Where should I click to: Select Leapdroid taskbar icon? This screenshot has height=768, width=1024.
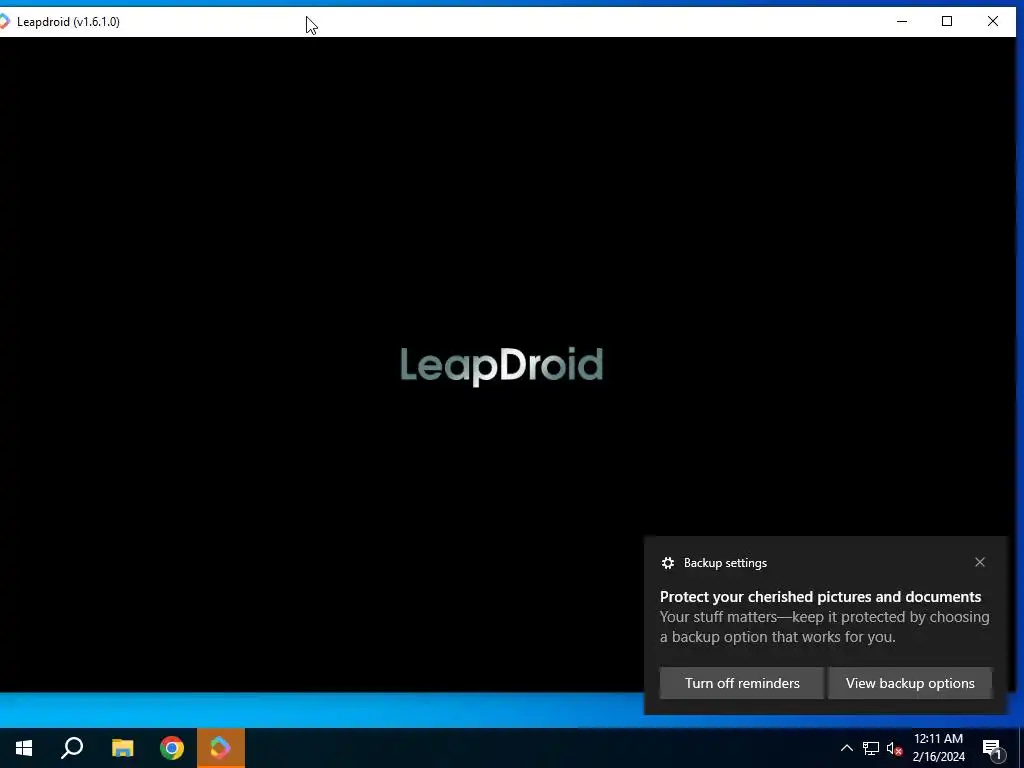pyautogui.click(x=221, y=748)
